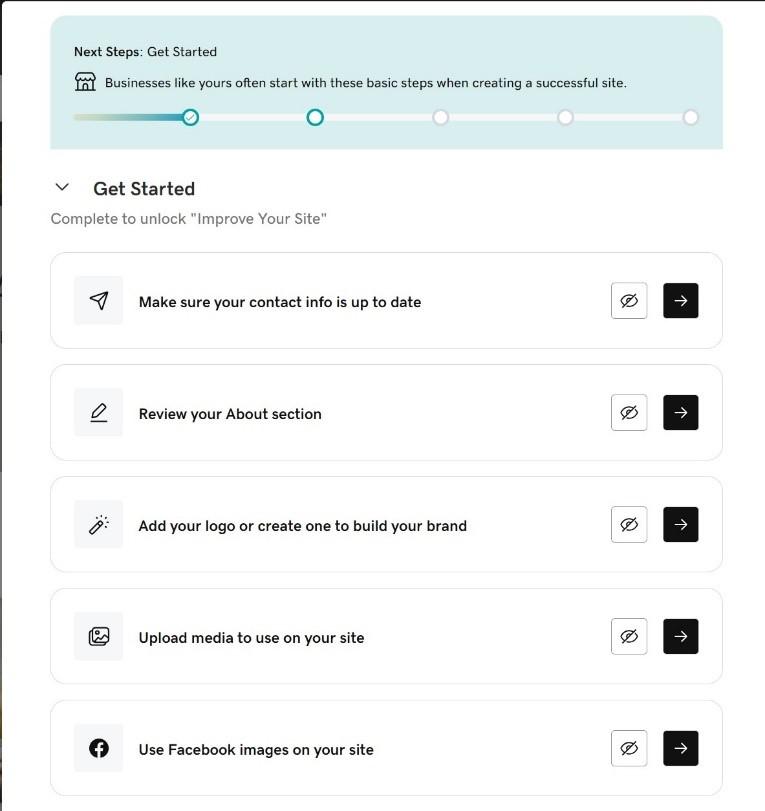The height and width of the screenshot is (811, 765).
Task: Hide the Upload media task
Action: tap(629, 636)
